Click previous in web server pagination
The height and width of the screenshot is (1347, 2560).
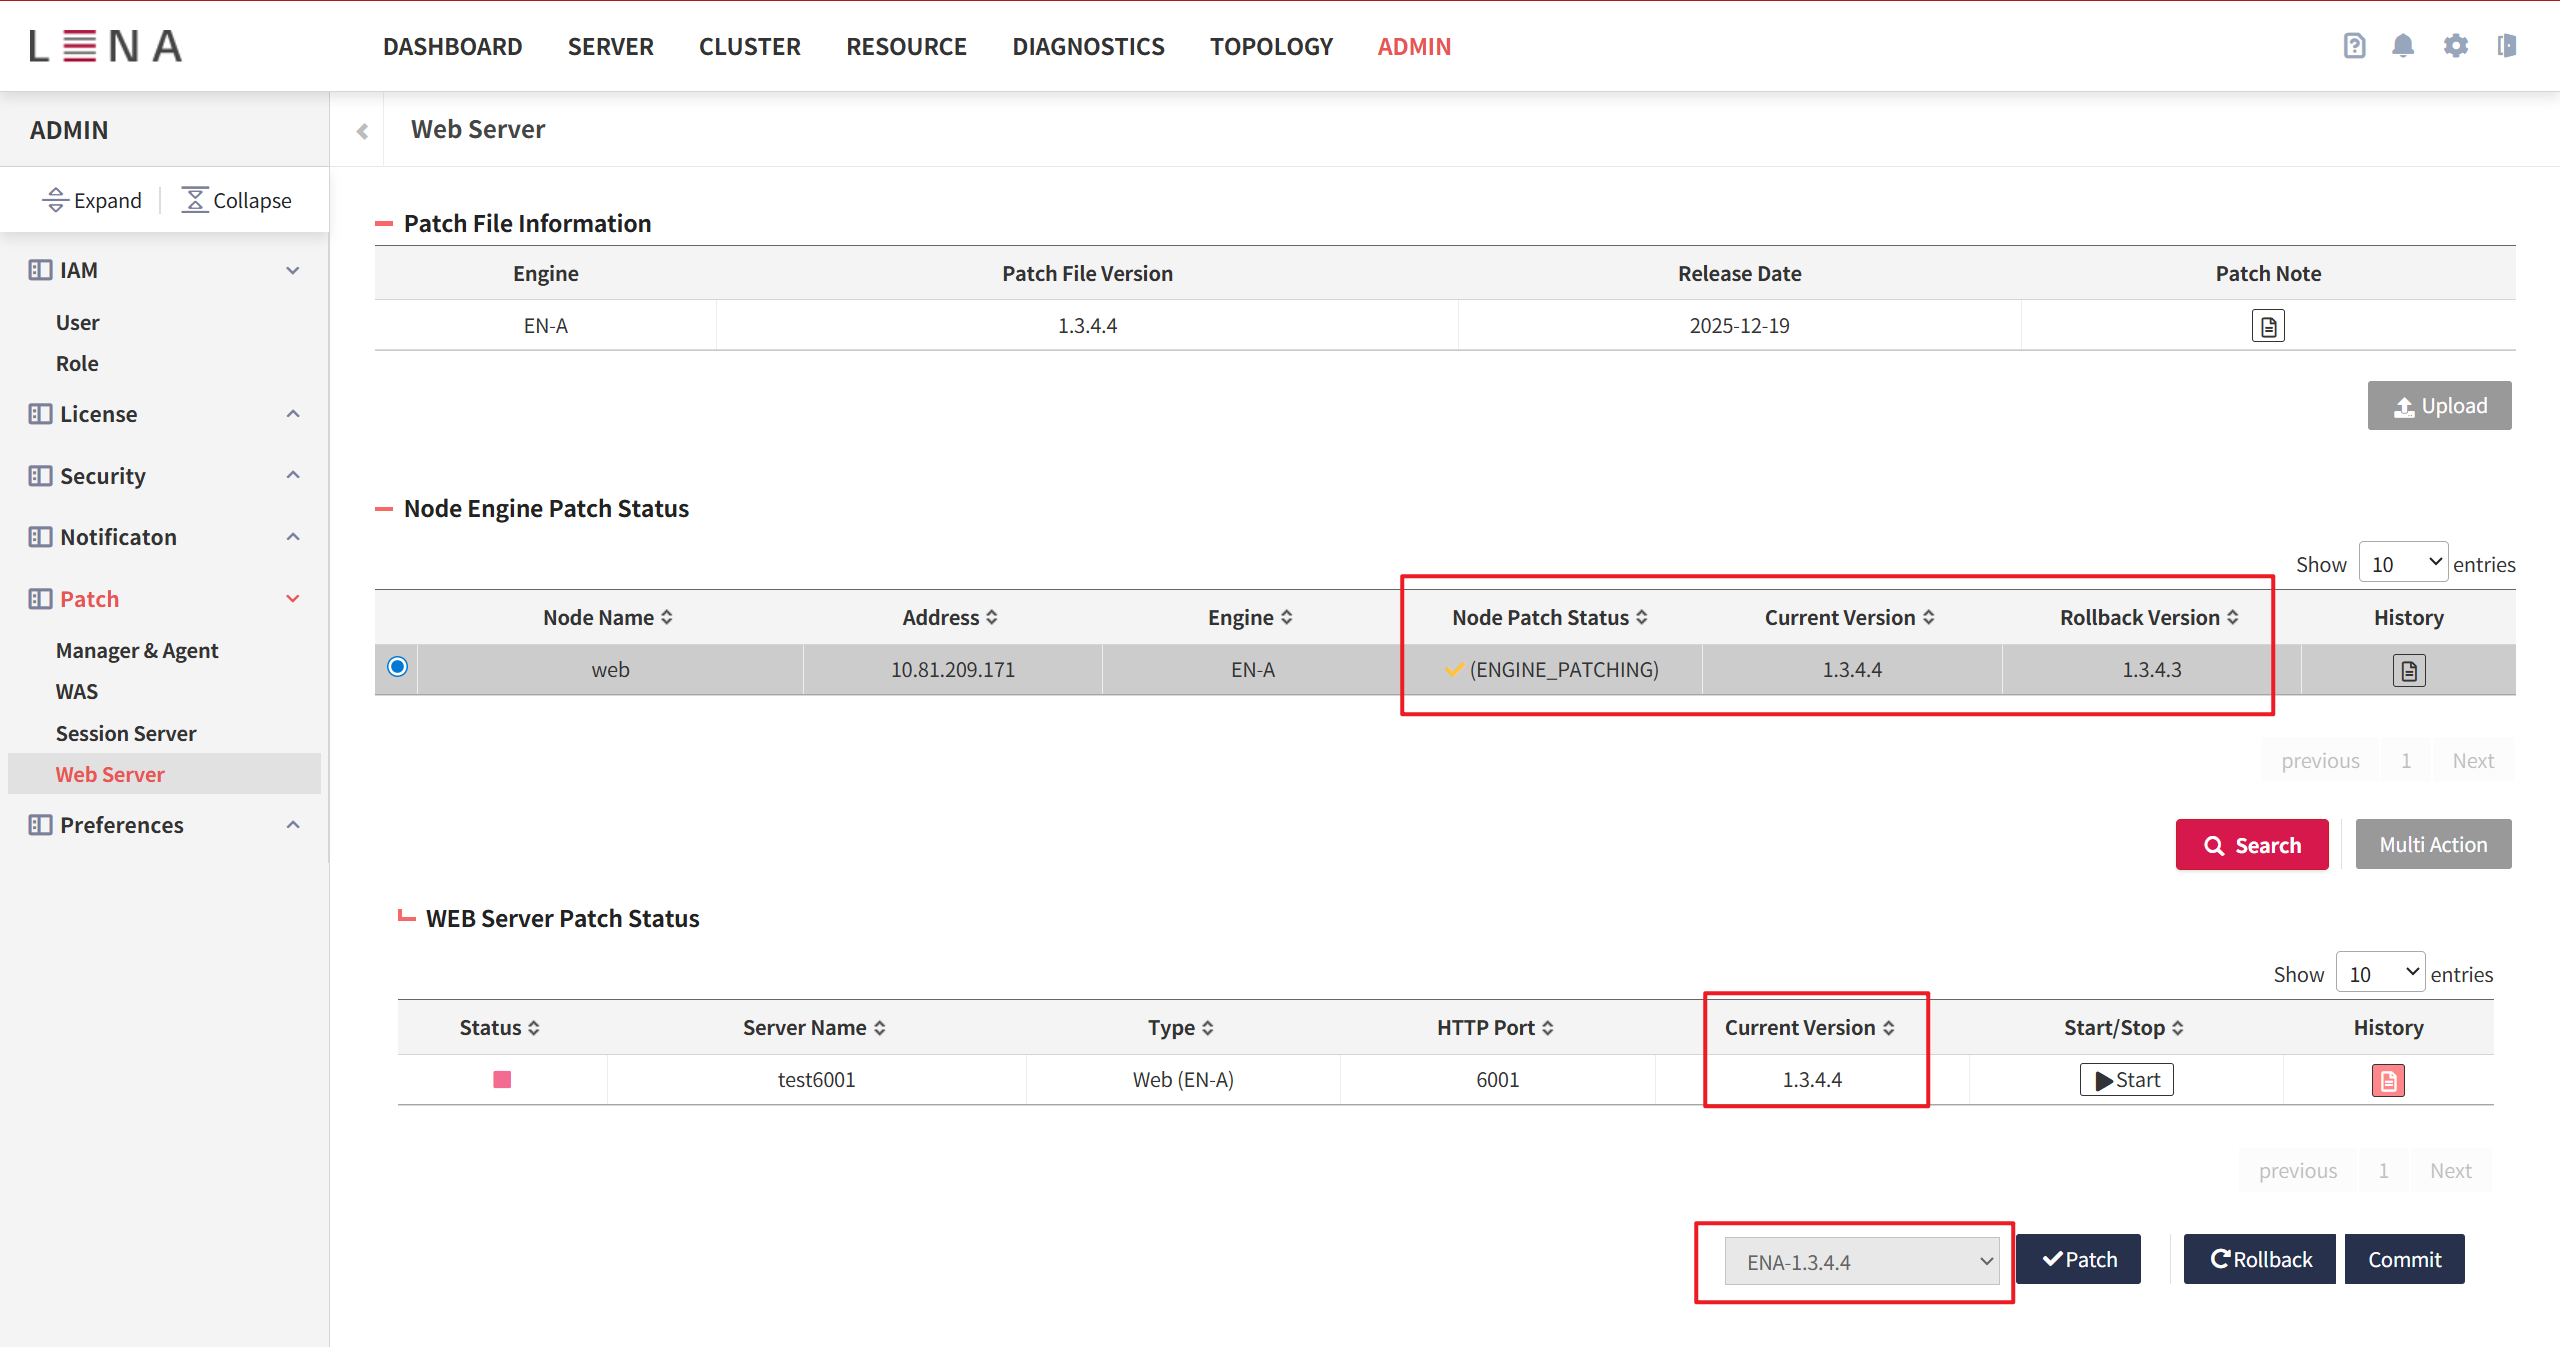(x=2298, y=1171)
